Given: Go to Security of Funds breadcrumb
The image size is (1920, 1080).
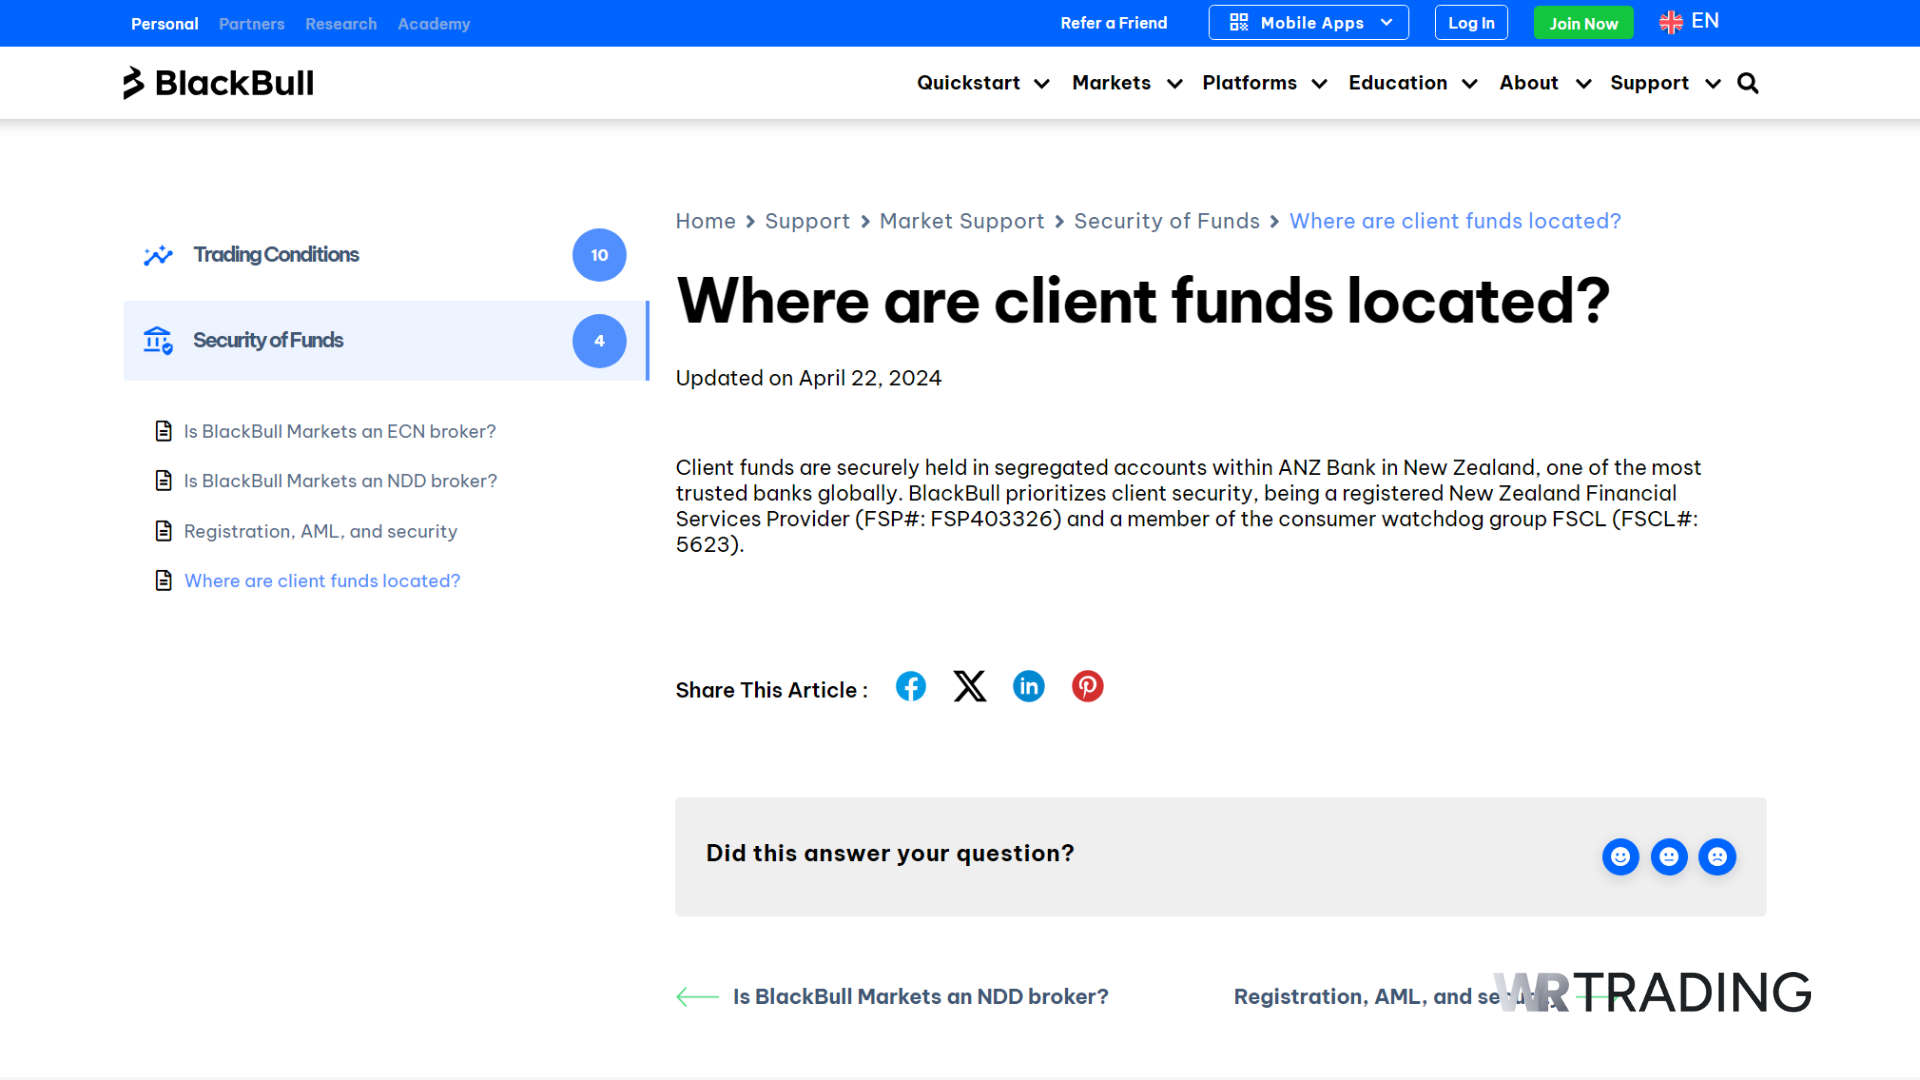Looking at the screenshot, I should point(1166,221).
